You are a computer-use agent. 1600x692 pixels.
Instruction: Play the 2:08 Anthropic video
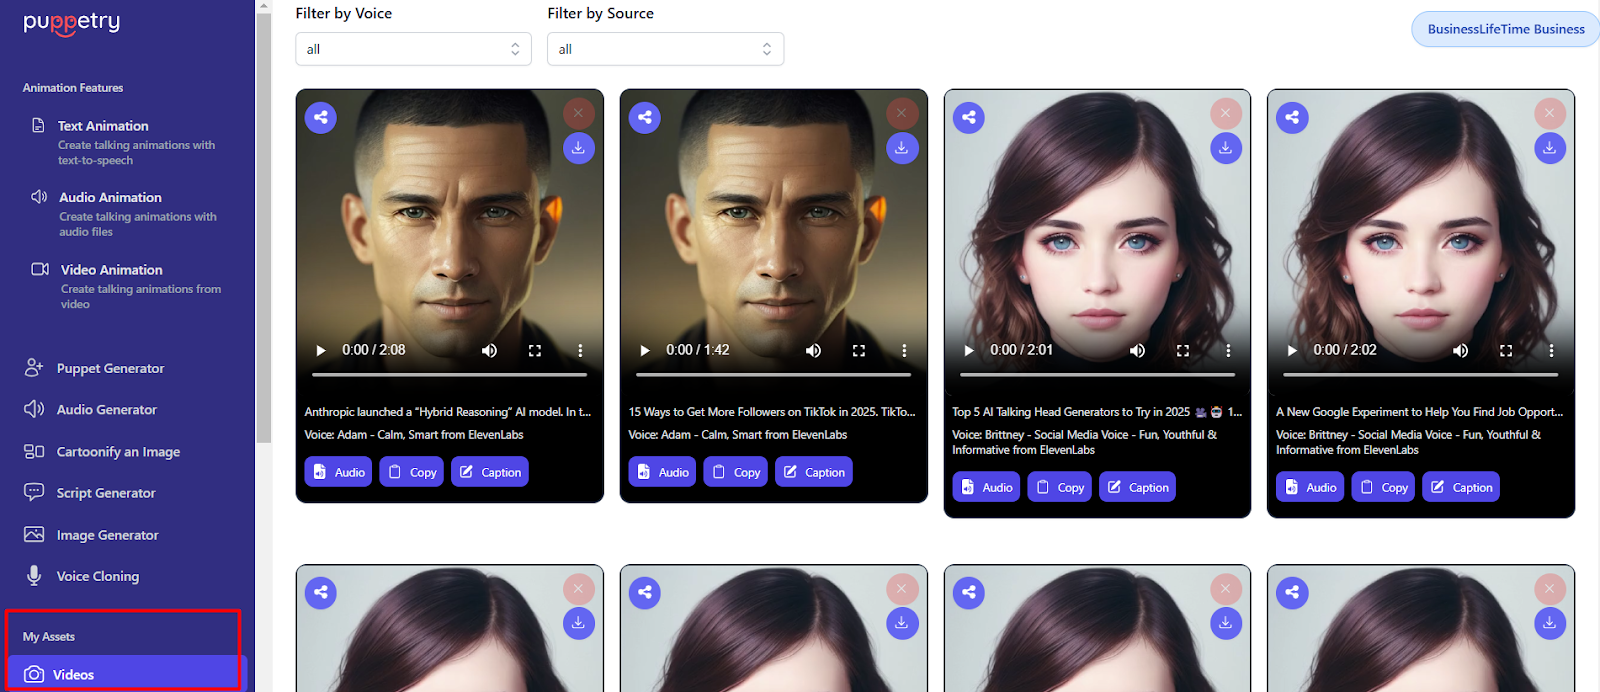point(321,350)
